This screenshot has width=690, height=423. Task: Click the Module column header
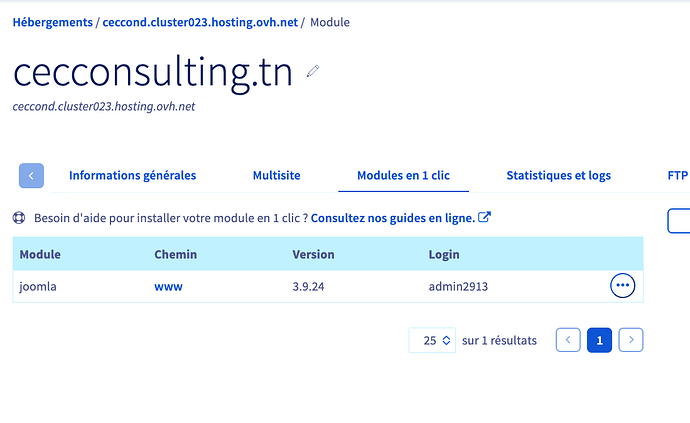pos(40,254)
